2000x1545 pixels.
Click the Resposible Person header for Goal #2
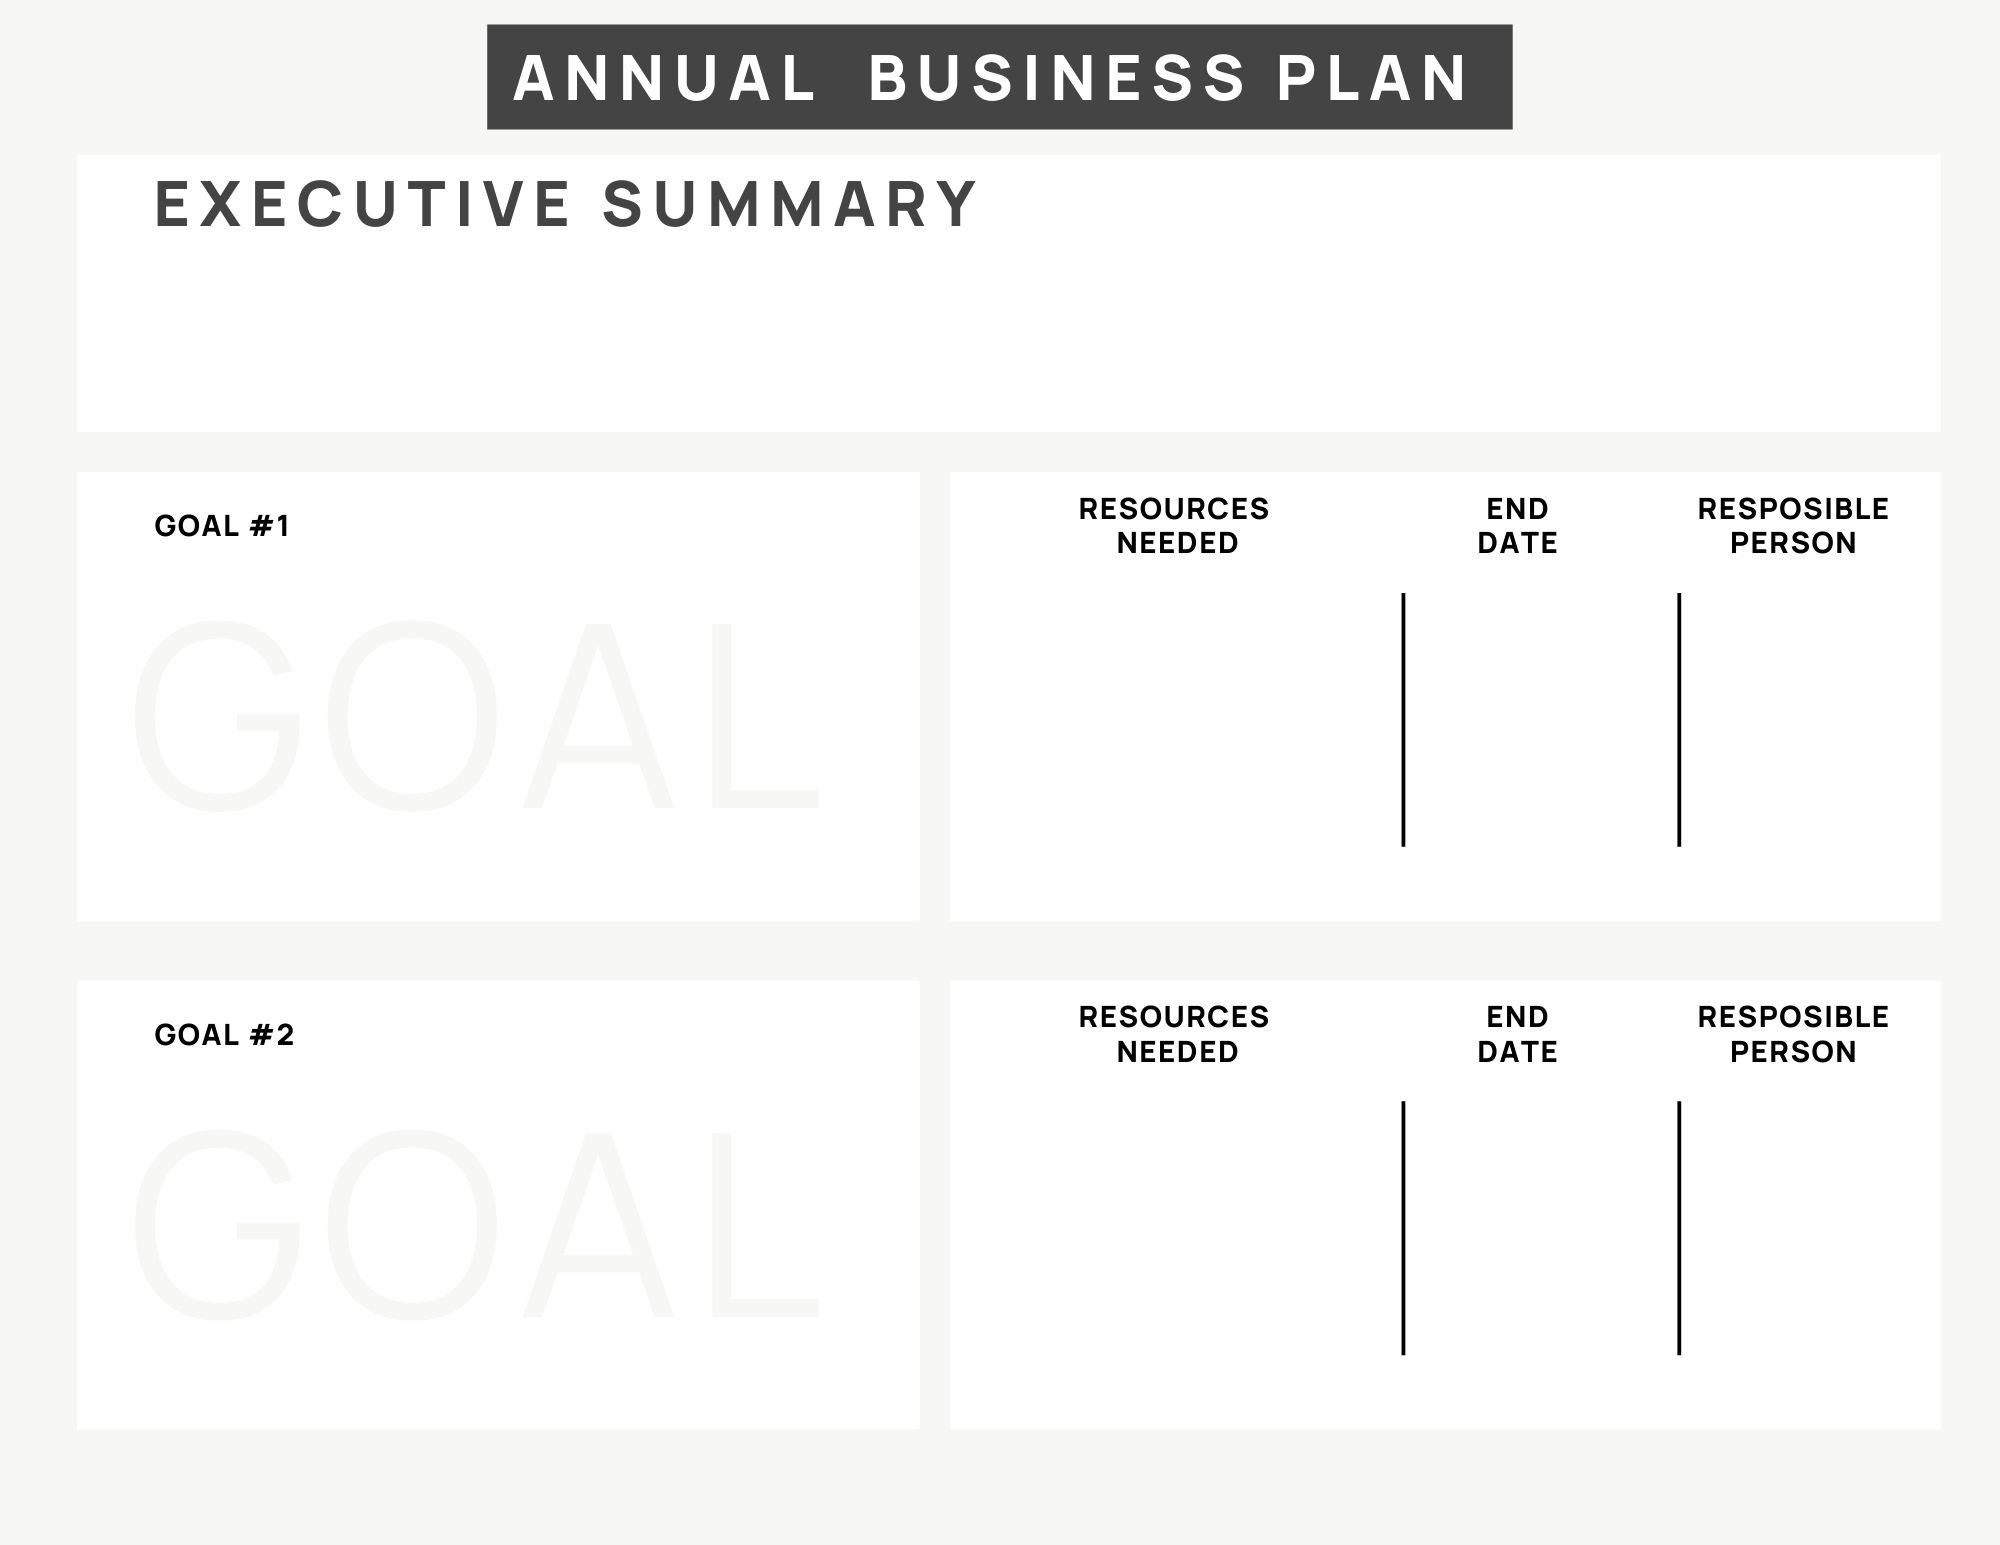1793,1034
